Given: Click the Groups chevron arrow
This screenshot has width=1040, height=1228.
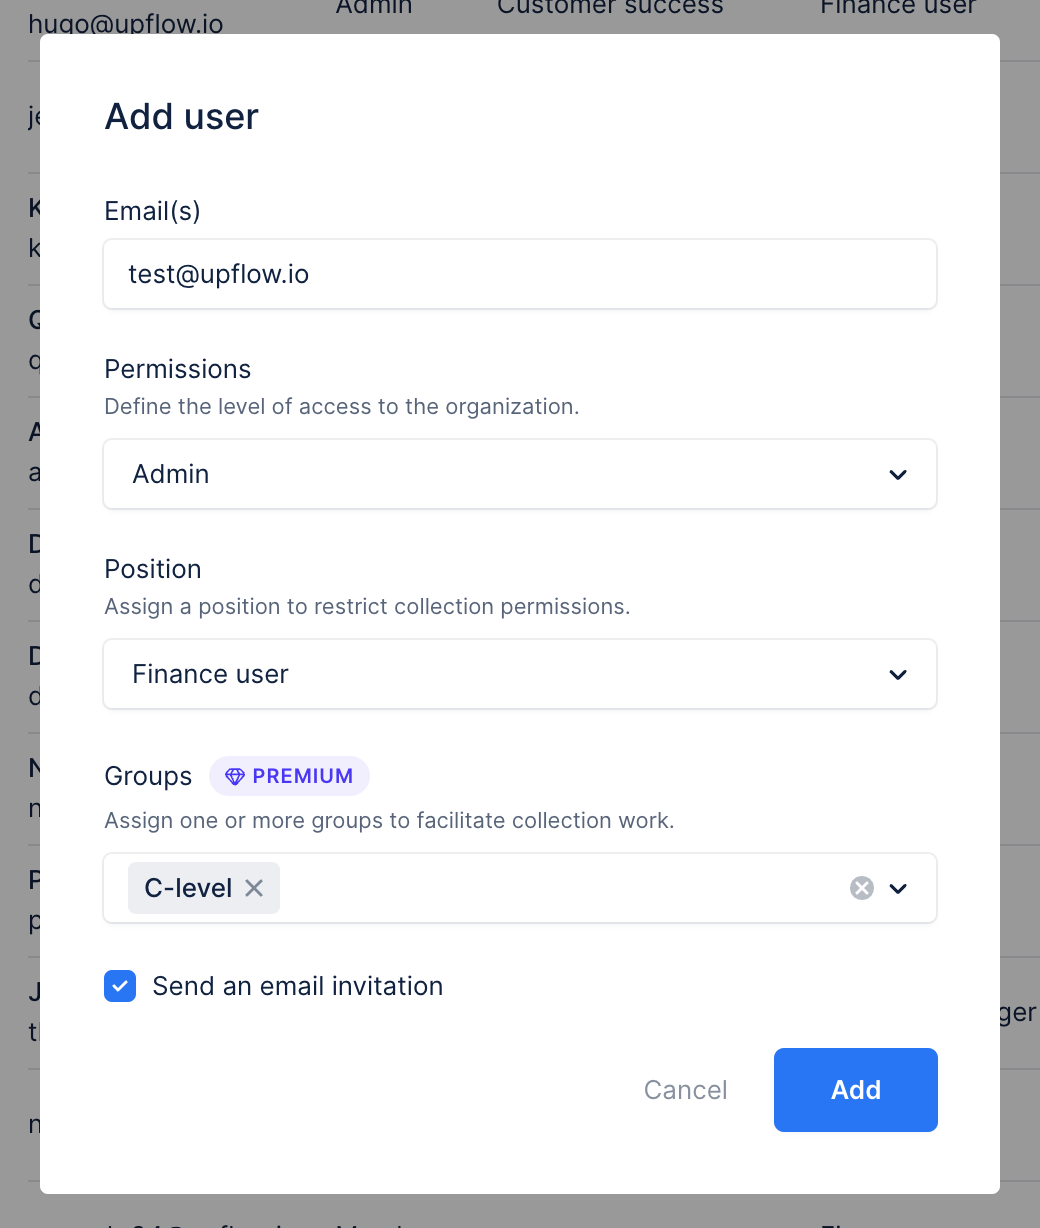Looking at the screenshot, I should tap(898, 888).
